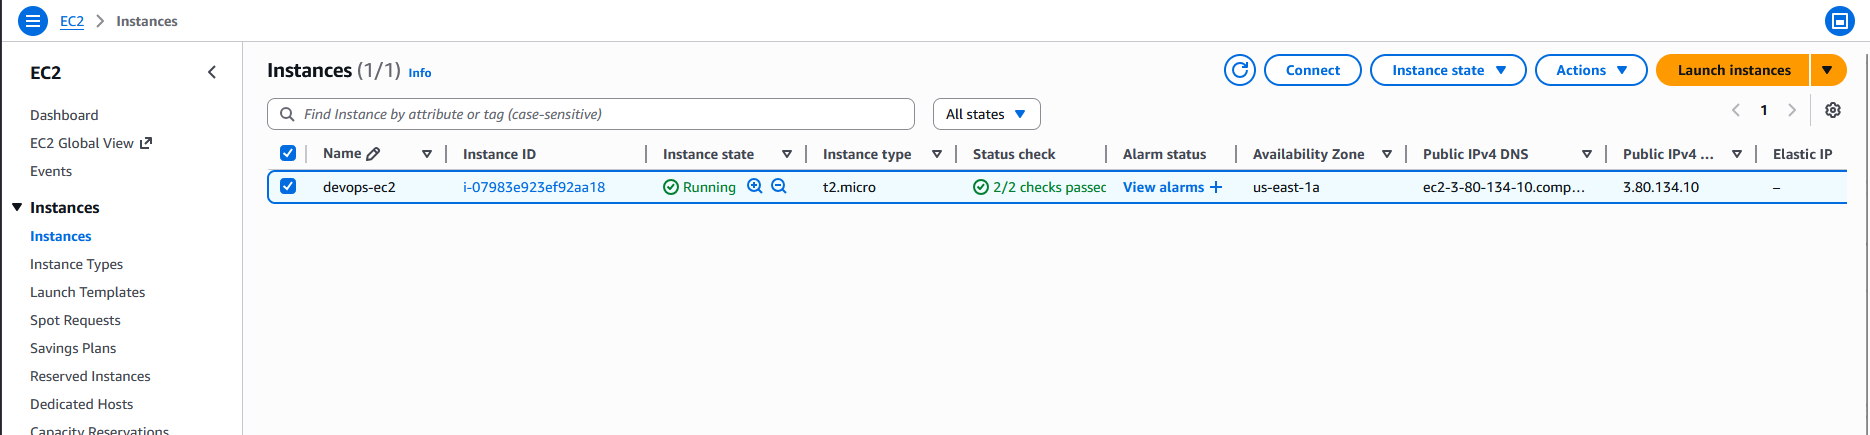1870x435 pixels.
Task: Click the Connect button
Action: coord(1312,70)
